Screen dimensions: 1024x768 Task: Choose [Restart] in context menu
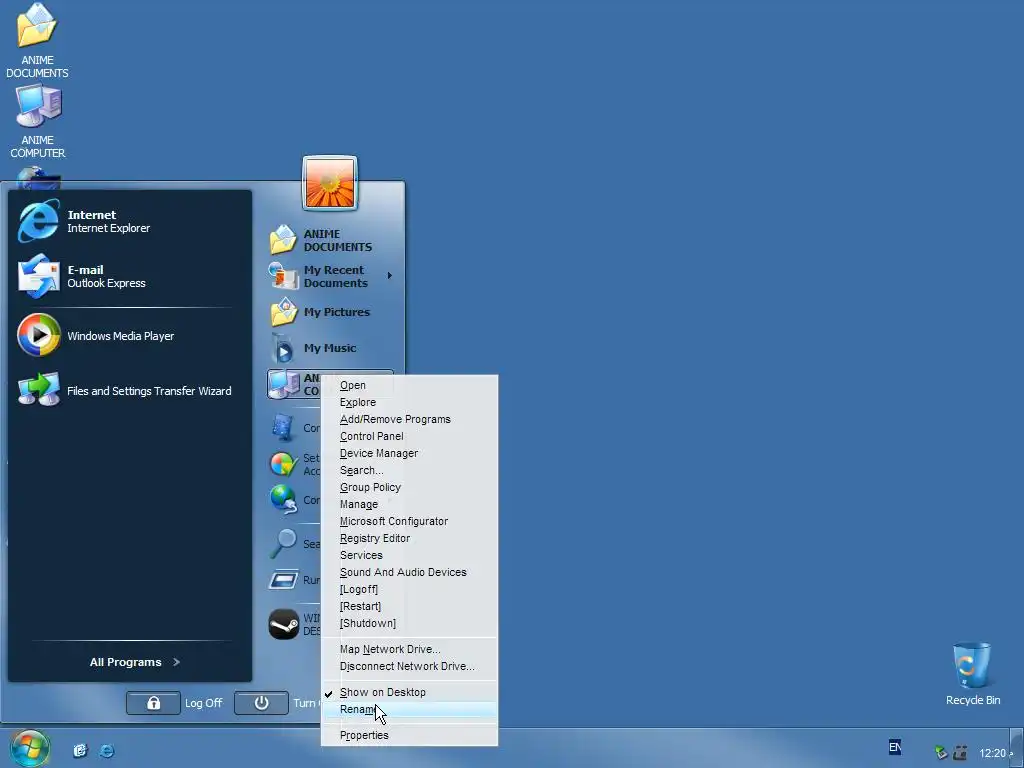(409, 606)
